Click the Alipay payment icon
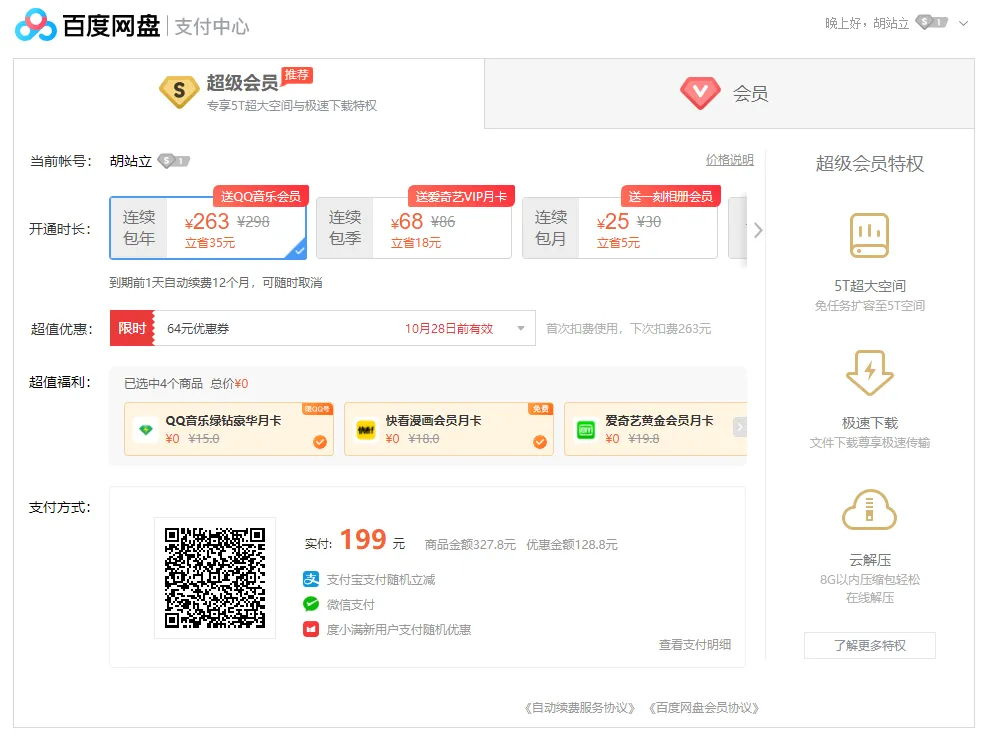This screenshot has width=998, height=747. click(311, 579)
